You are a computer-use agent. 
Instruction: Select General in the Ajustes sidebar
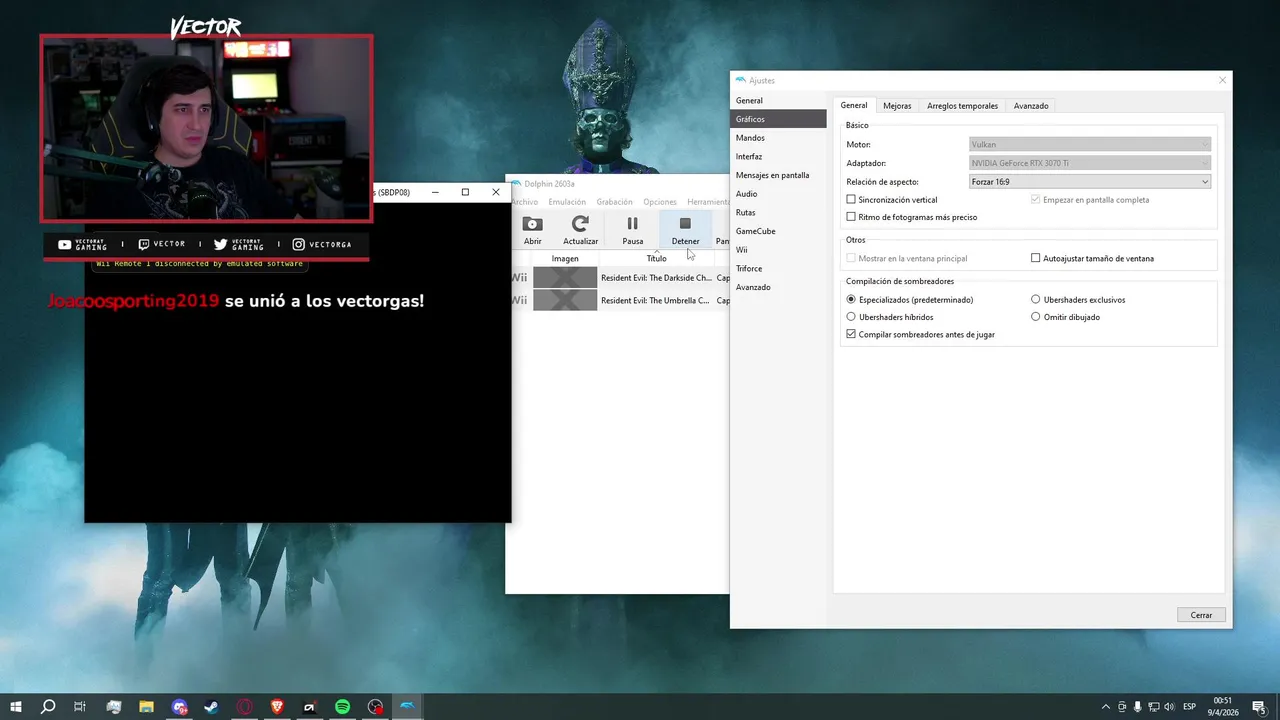tap(779, 100)
